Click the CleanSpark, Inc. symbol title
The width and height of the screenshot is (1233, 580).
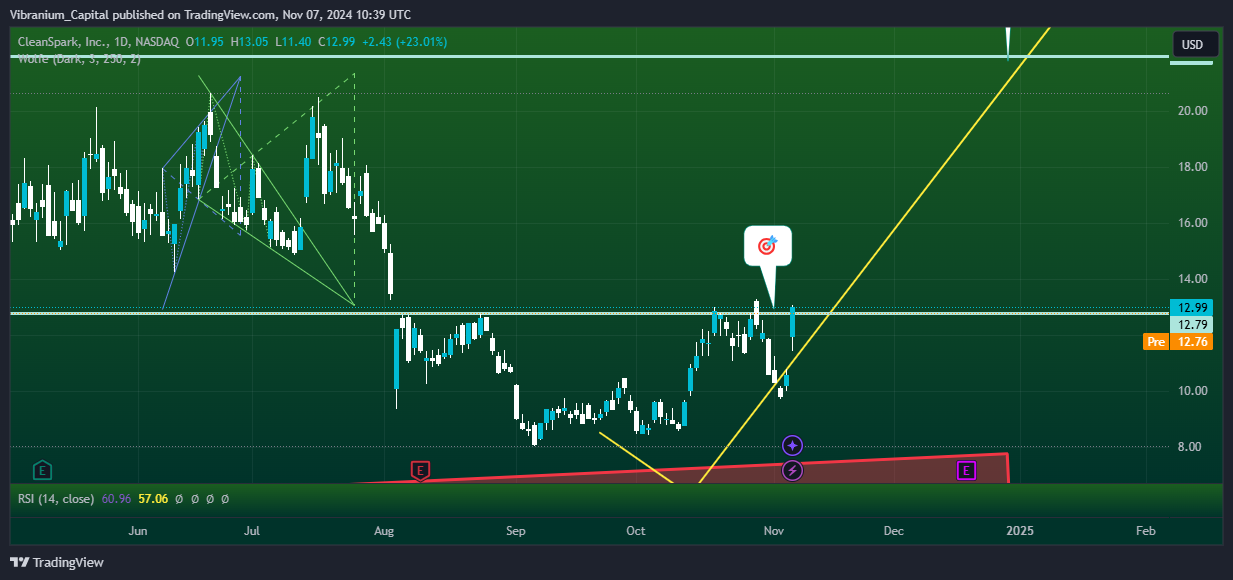61,42
